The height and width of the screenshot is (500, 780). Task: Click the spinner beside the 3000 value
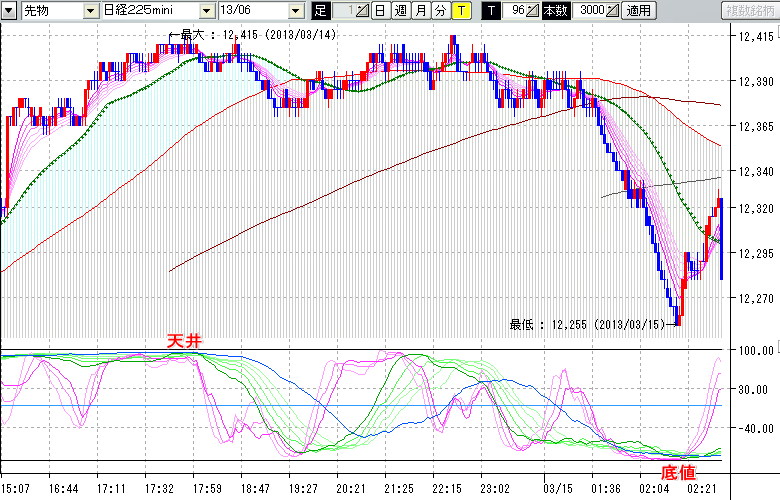tap(611, 11)
